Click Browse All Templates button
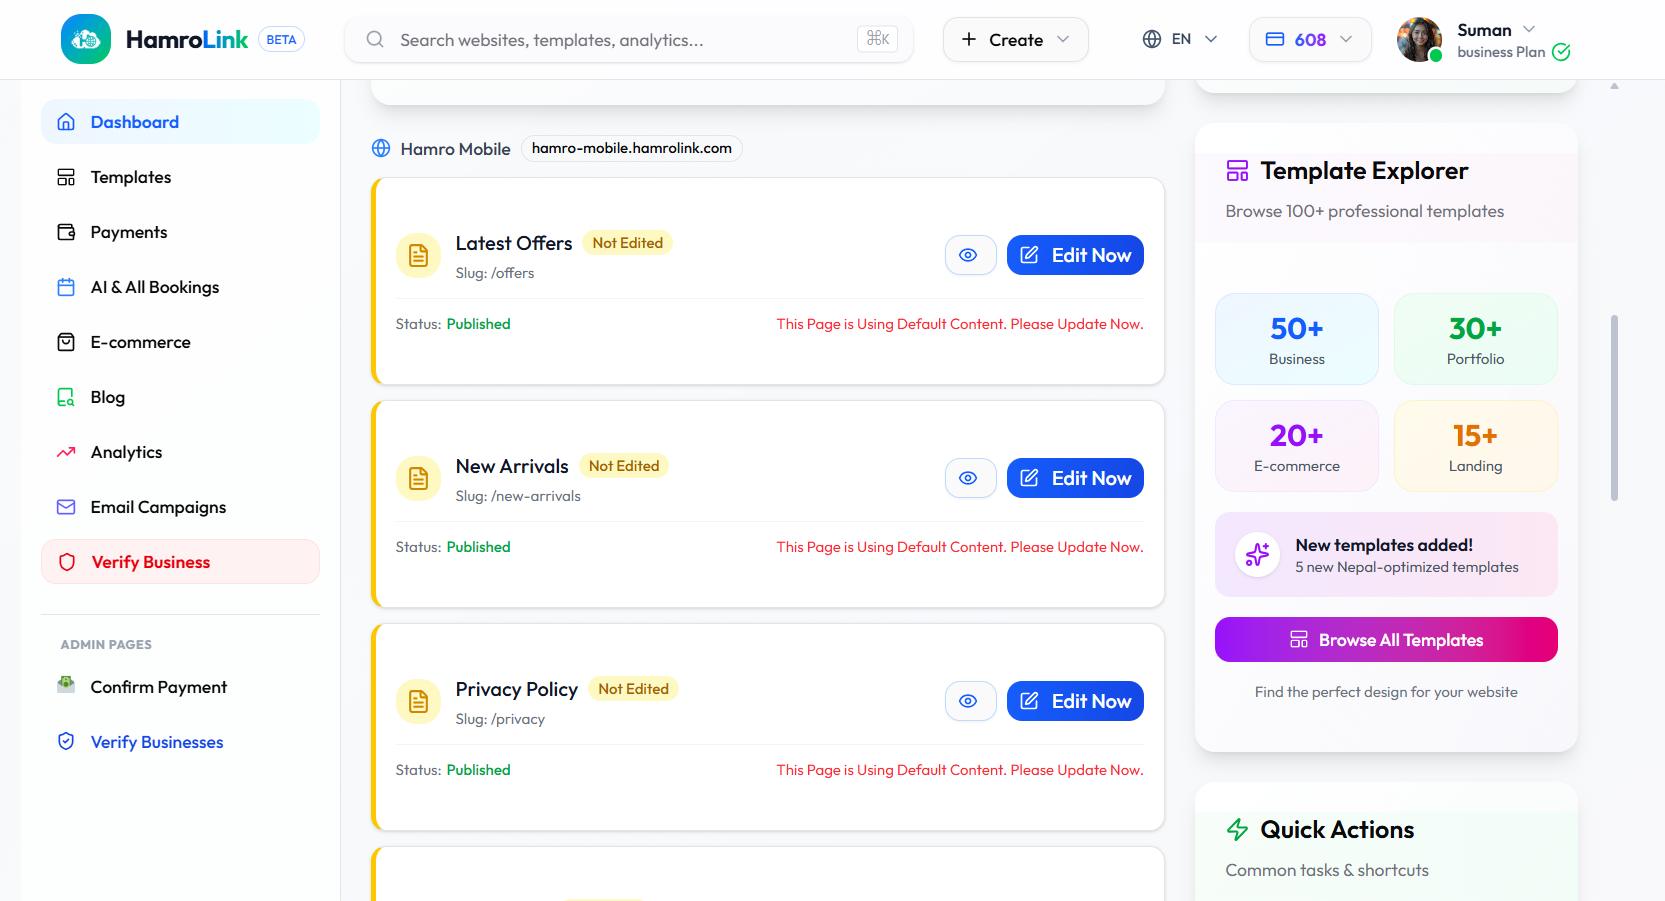The width and height of the screenshot is (1665, 901). pos(1385,640)
